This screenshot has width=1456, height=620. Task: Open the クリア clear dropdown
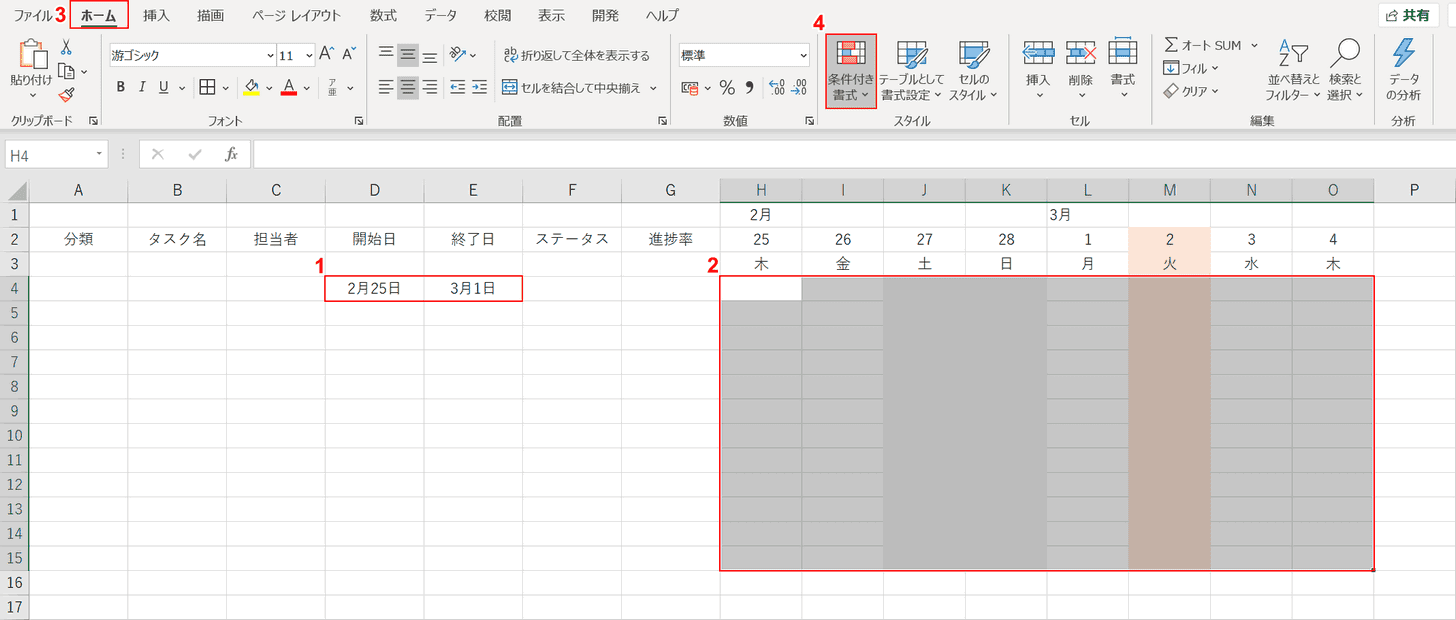1191,91
